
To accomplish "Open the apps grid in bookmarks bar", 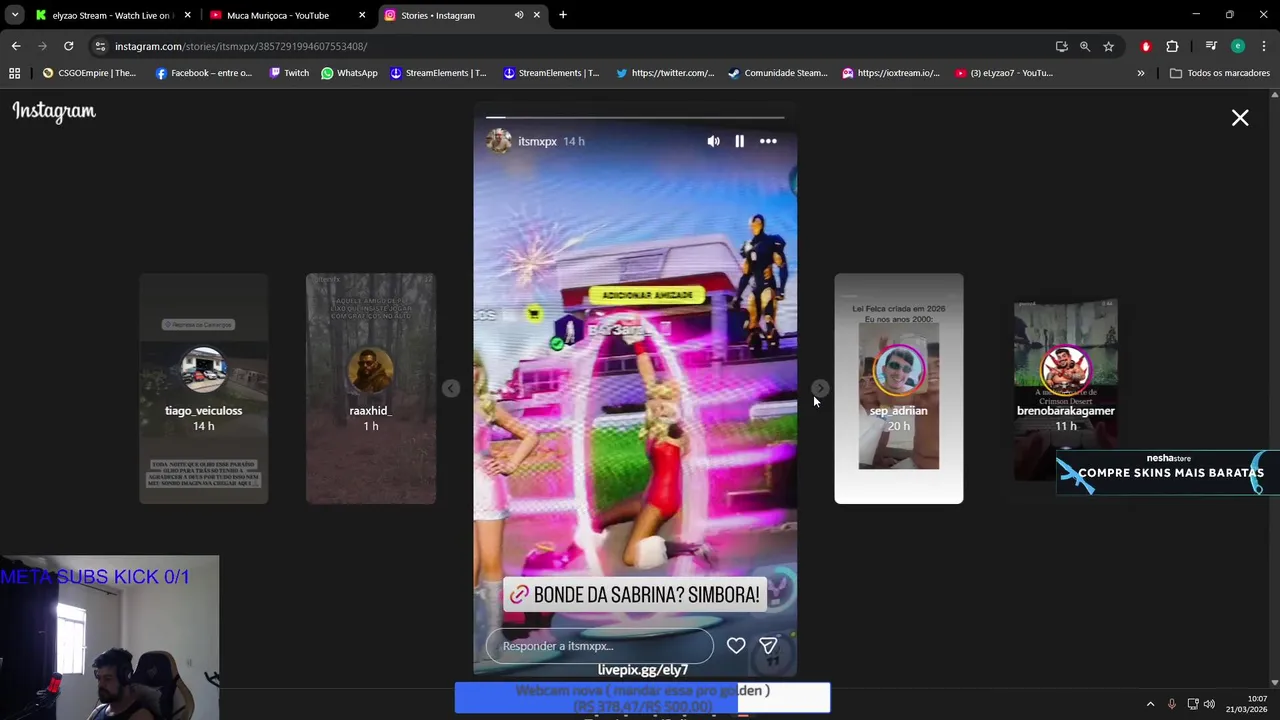I will tap(14, 73).
